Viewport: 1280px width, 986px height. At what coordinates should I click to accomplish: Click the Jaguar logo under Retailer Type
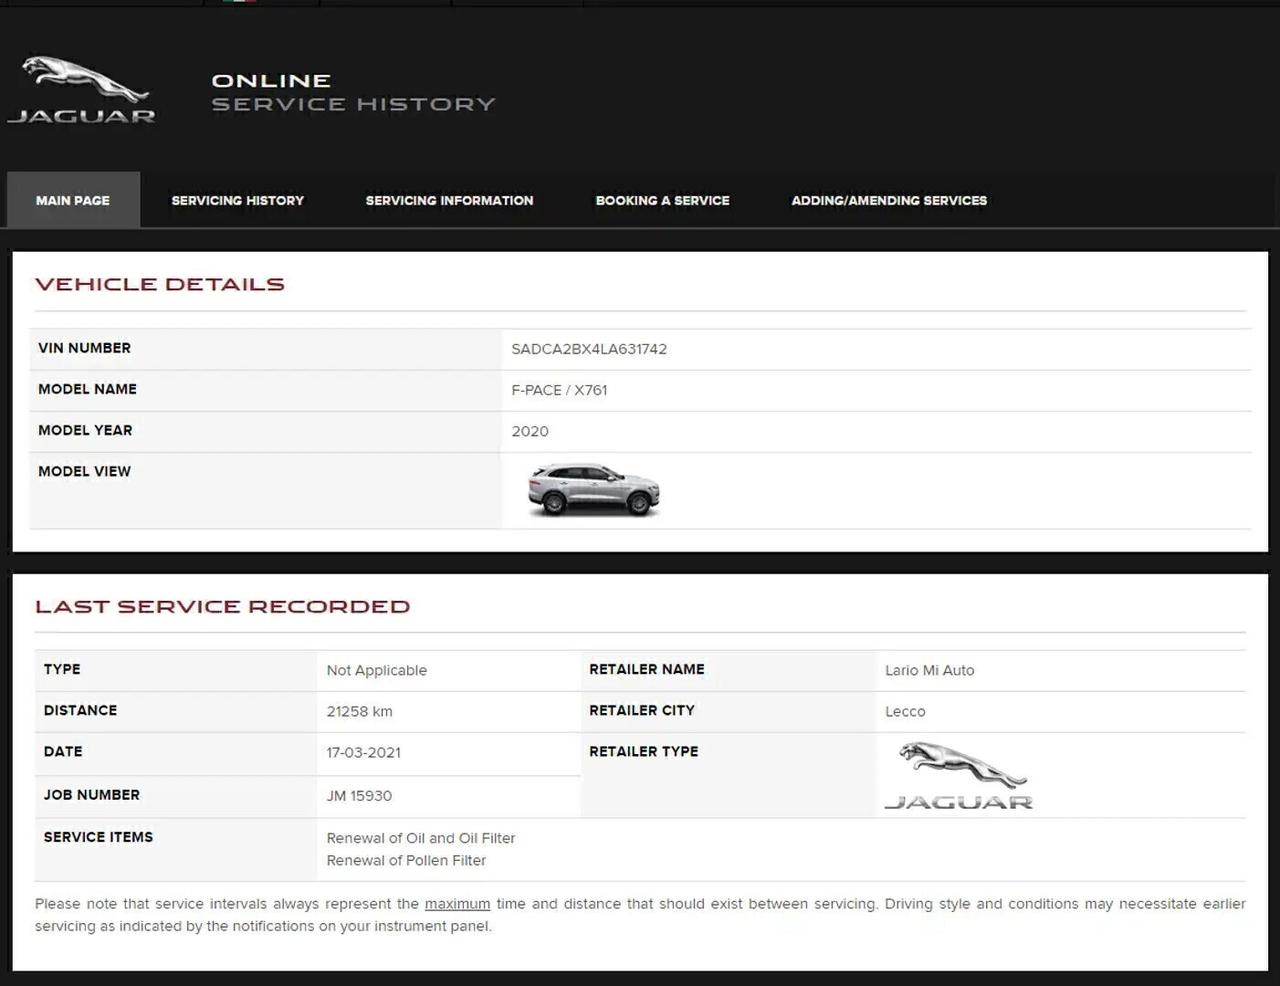[x=957, y=775]
